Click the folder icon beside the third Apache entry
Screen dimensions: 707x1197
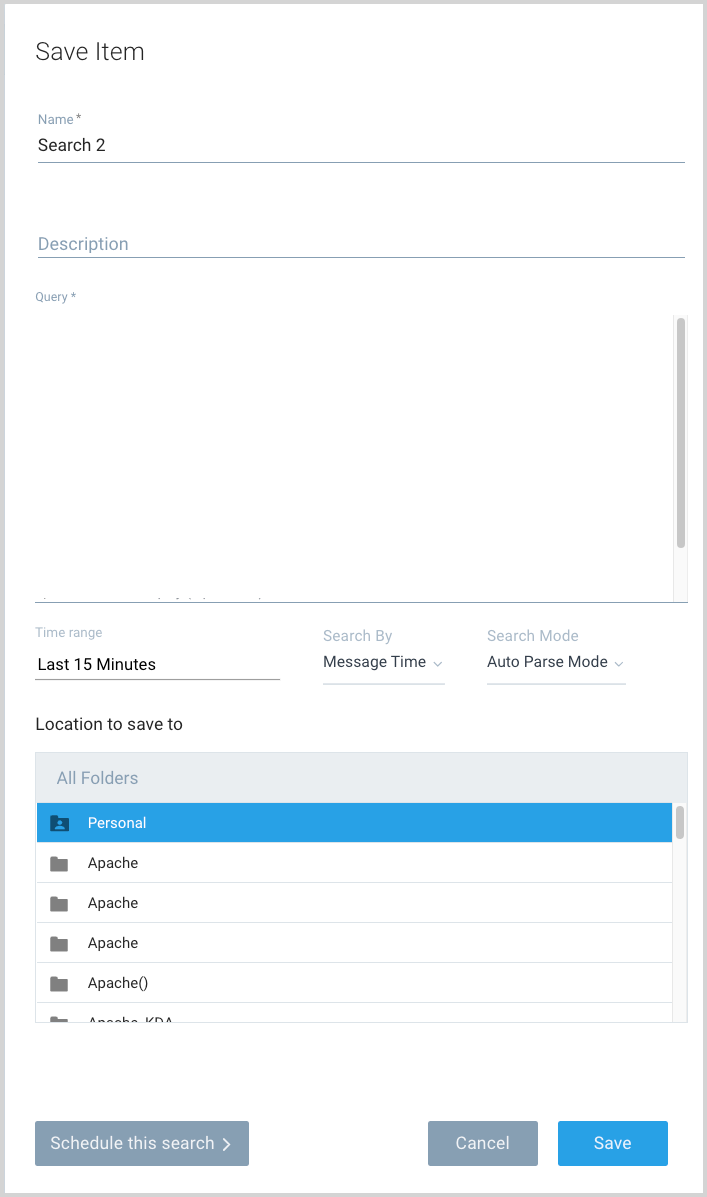pyautogui.click(x=59, y=942)
